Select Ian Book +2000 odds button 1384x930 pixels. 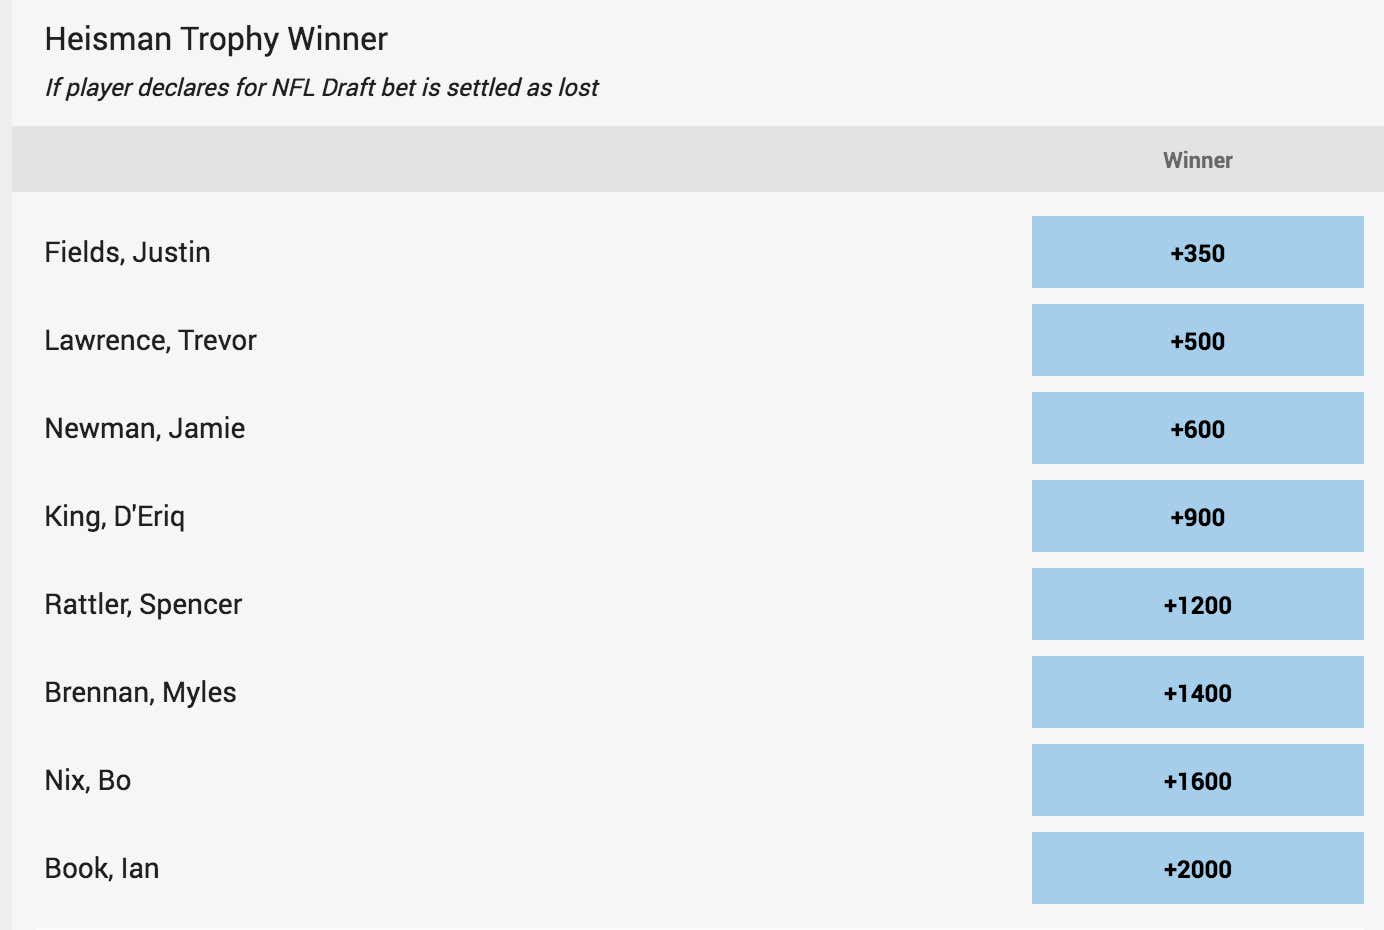(1197, 868)
